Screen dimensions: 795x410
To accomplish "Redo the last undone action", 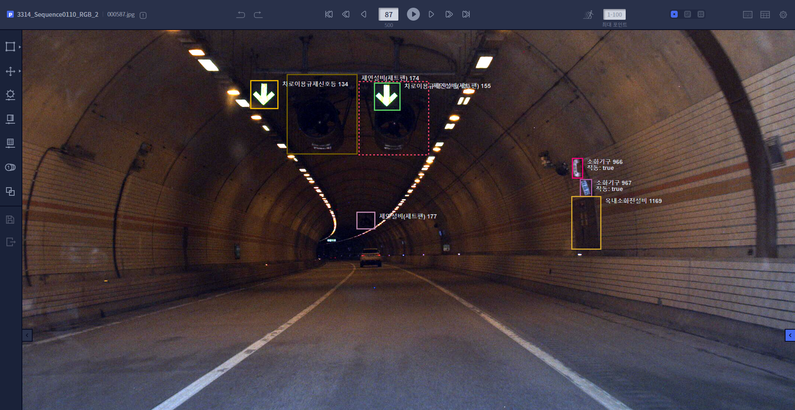I will (258, 15).
